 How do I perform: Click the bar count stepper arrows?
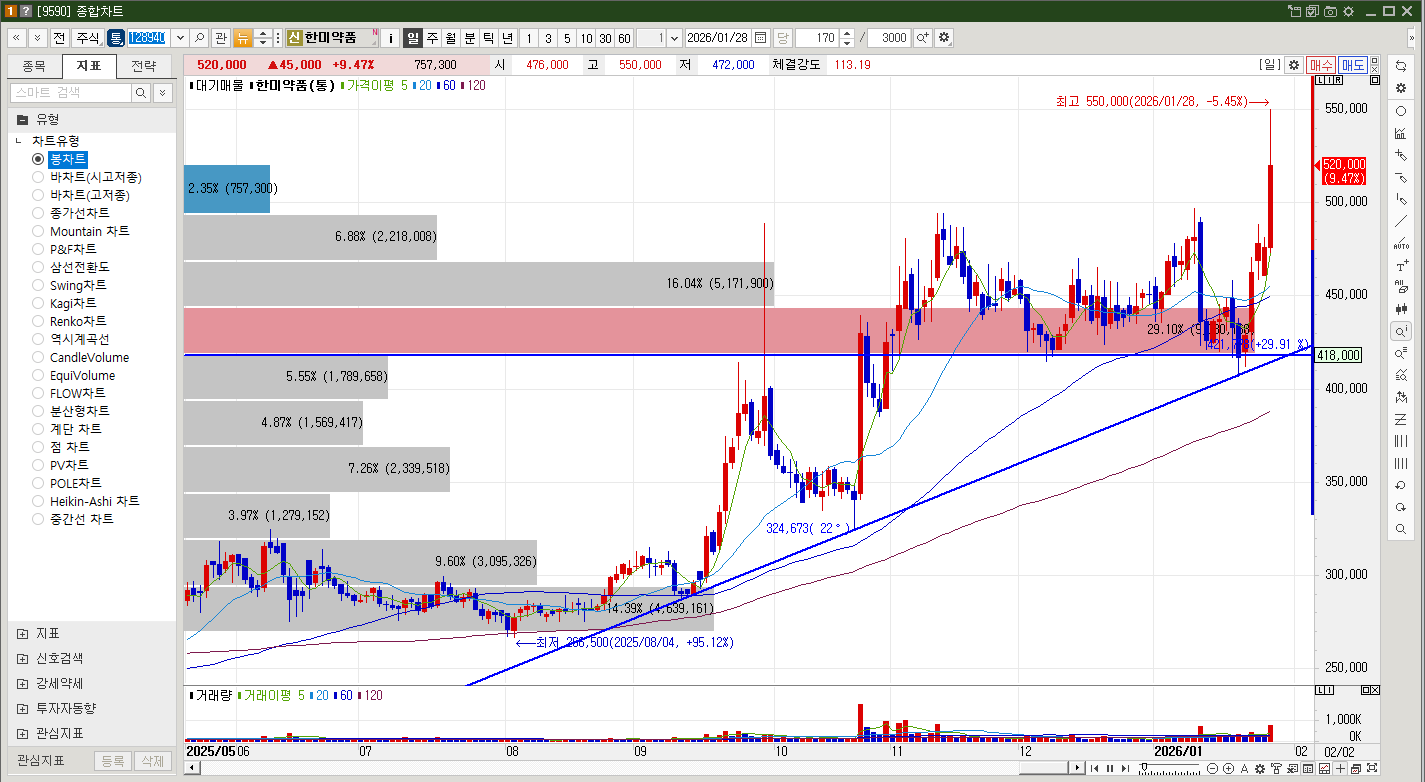coord(848,38)
